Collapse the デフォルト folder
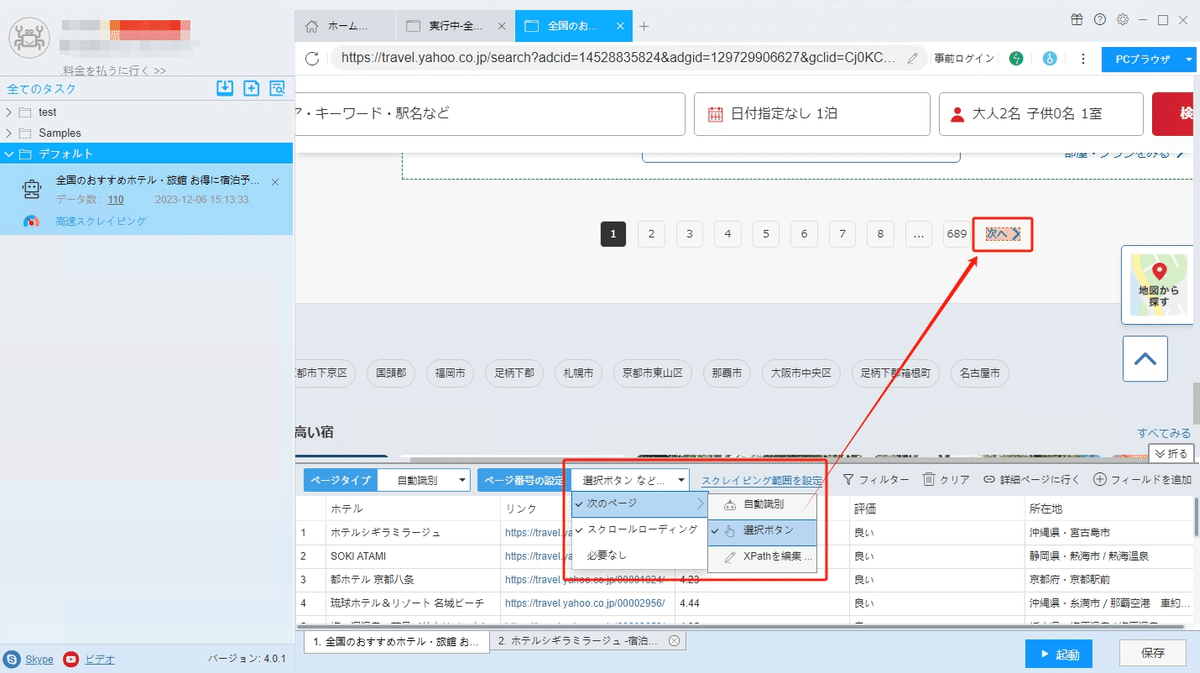 (x=9, y=154)
